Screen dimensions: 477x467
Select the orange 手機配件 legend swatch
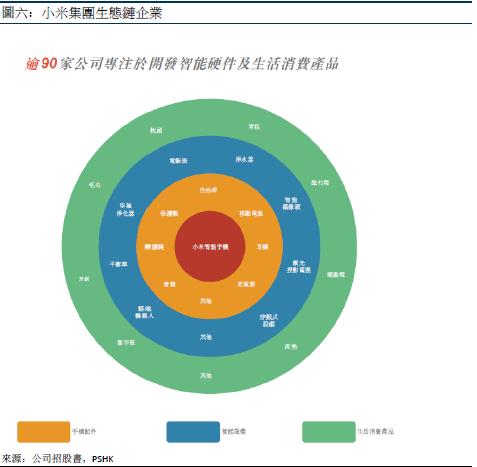tap(44, 432)
